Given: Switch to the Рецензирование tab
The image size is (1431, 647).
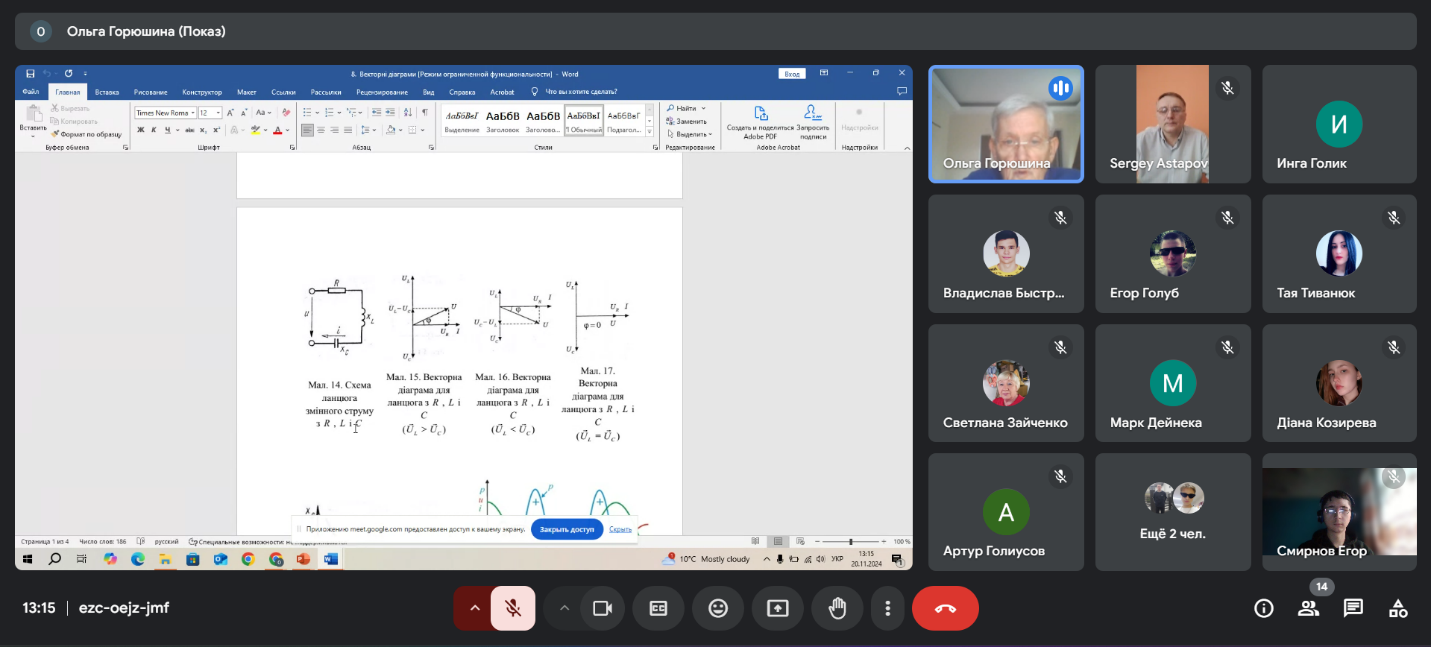Looking at the screenshot, I should tap(382, 92).
